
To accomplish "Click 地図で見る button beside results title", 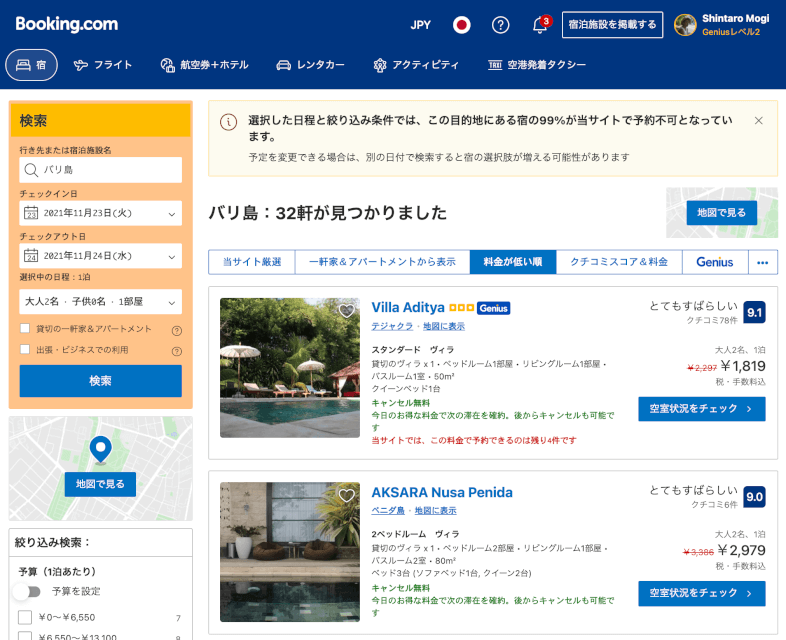I will coord(721,212).
